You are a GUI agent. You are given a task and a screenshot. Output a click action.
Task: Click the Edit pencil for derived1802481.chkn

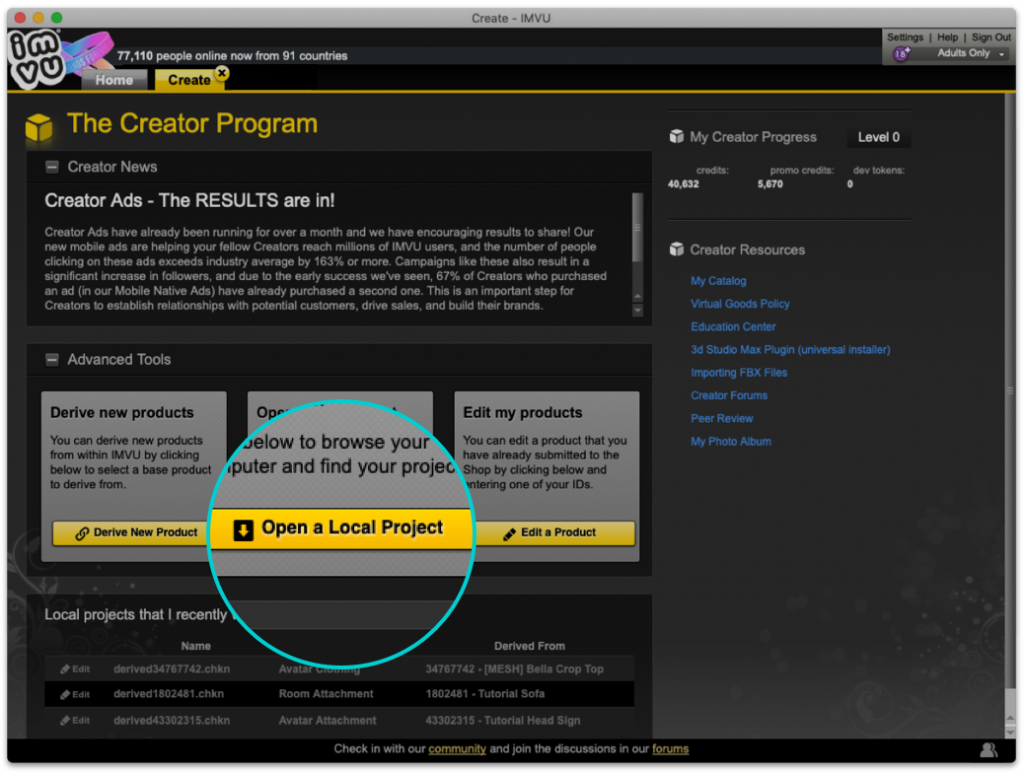tap(74, 694)
